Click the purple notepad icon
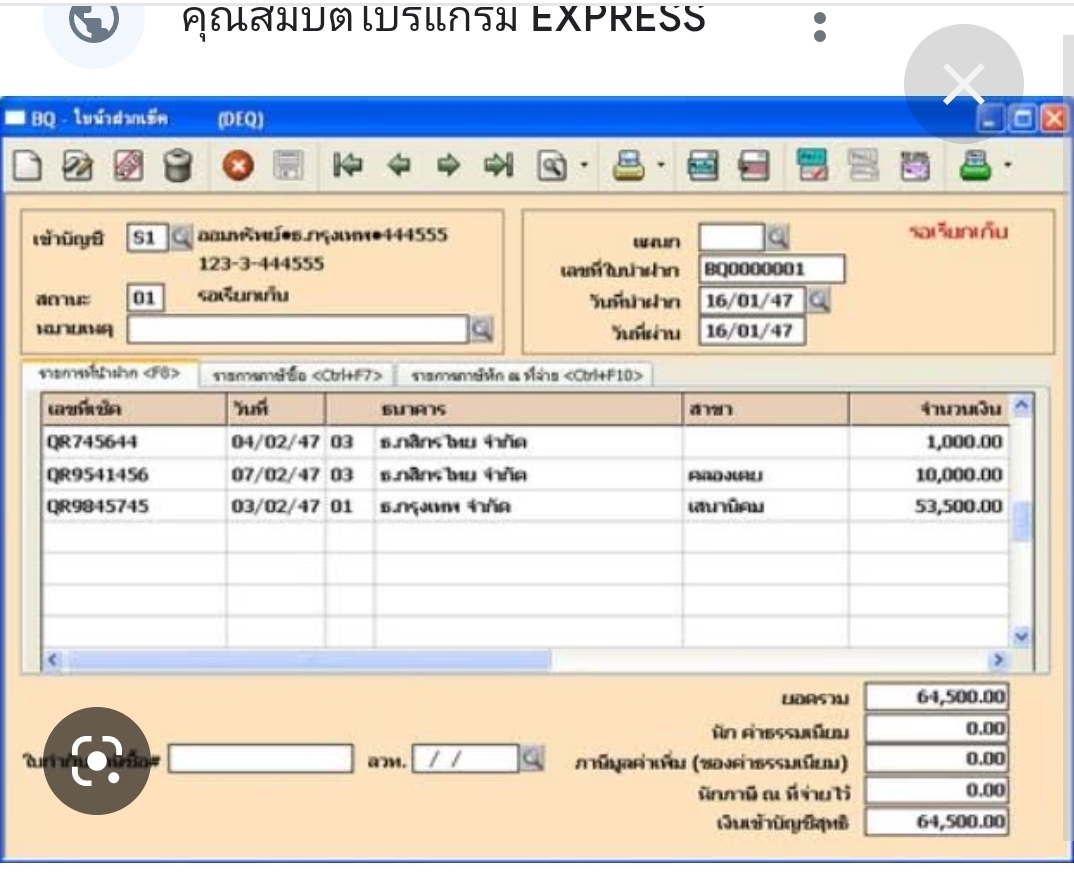1074x891 pixels. 914,166
